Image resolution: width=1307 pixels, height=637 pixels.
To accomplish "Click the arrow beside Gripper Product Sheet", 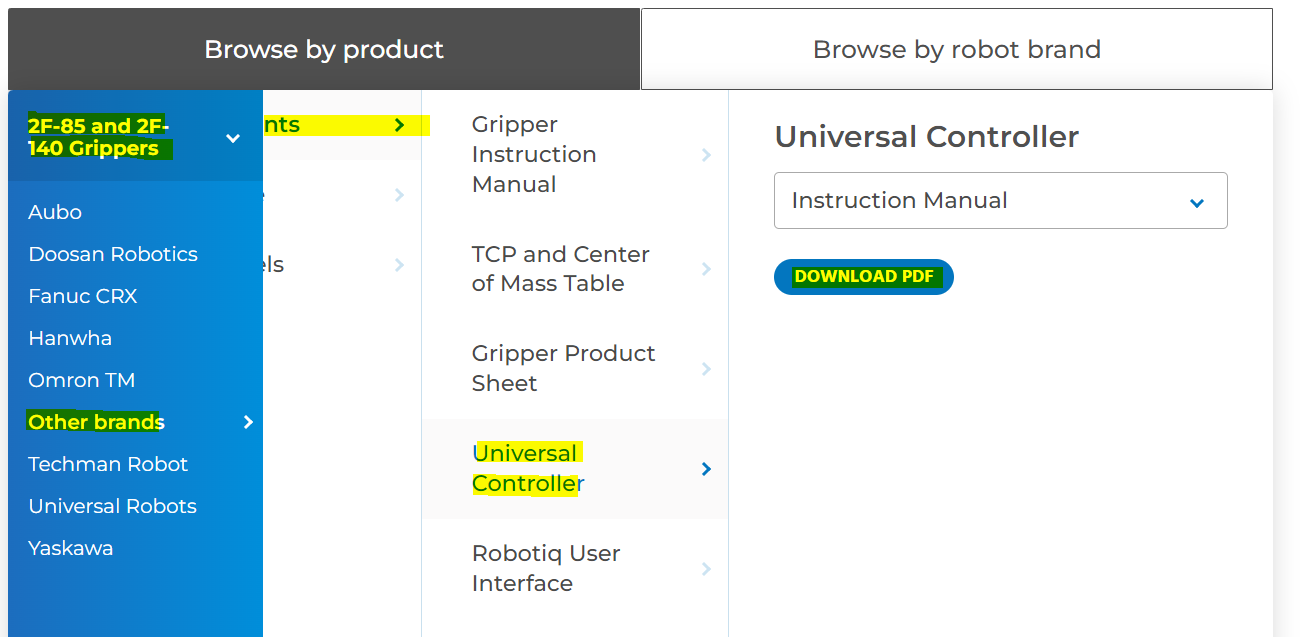I will 707,368.
